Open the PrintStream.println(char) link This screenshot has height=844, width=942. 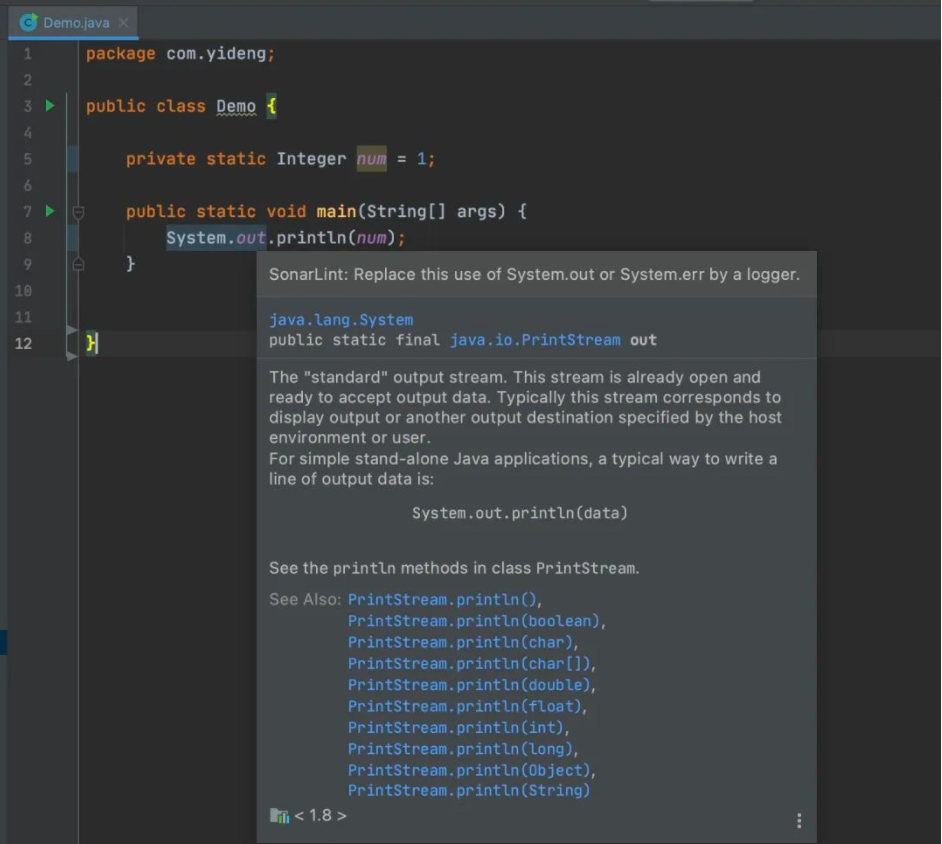coord(462,642)
